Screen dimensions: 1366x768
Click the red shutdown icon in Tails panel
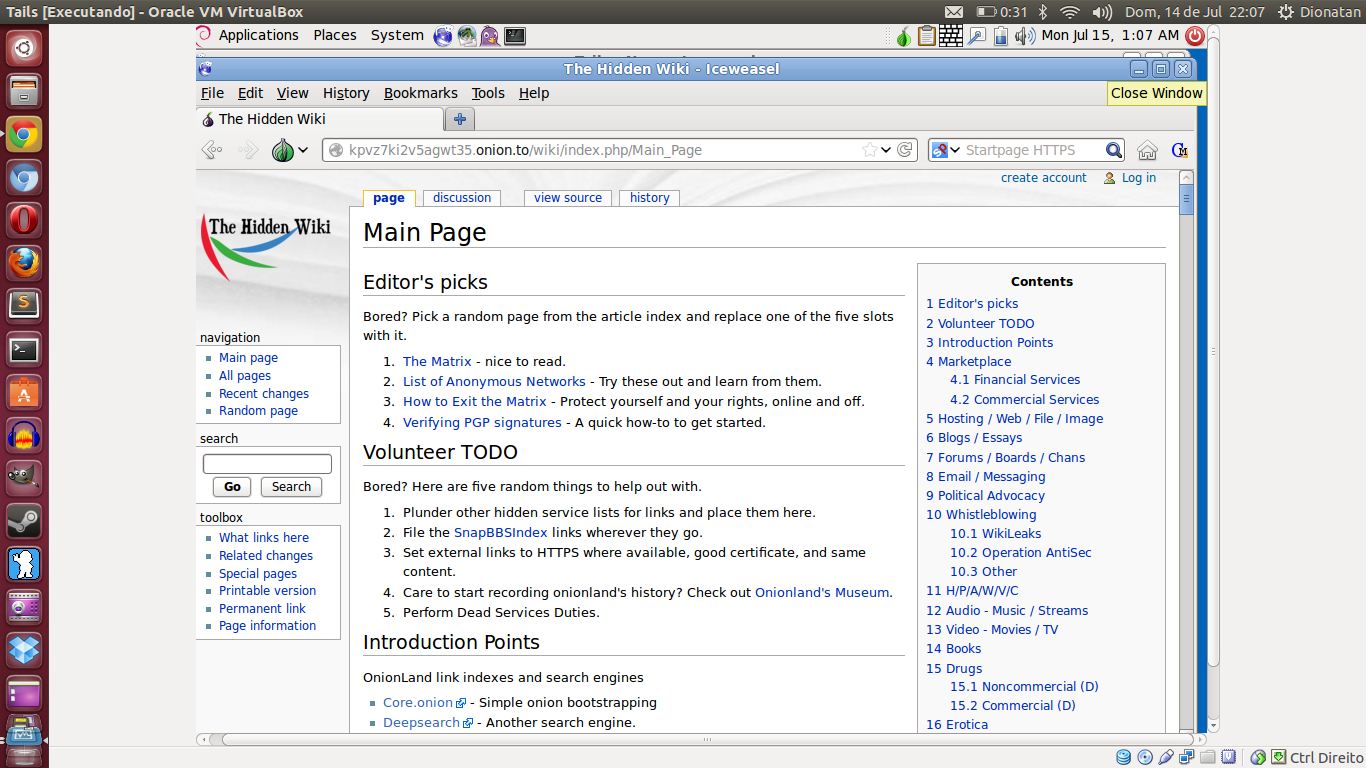pyautogui.click(x=1194, y=36)
